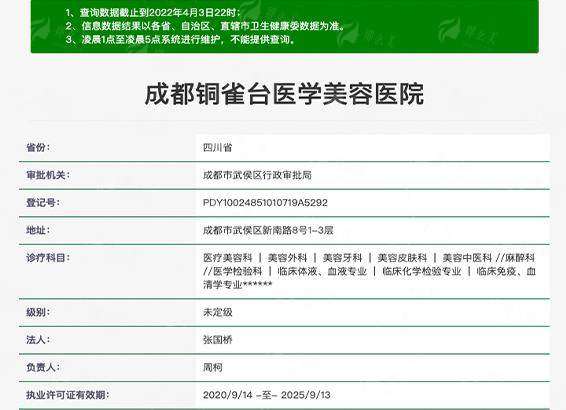Click the legal person name 张国桥
The width and height of the screenshot is (566, 410).
[x=218, y=340]
